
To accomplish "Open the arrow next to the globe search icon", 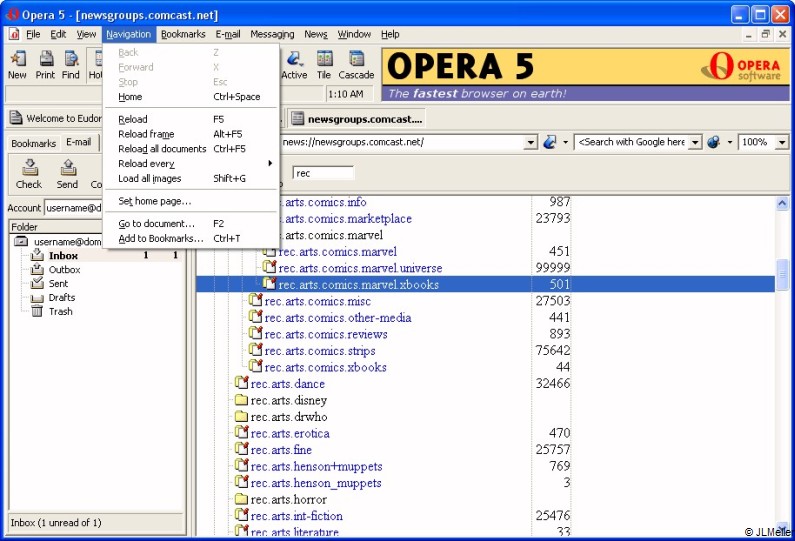I will (730, 142).
